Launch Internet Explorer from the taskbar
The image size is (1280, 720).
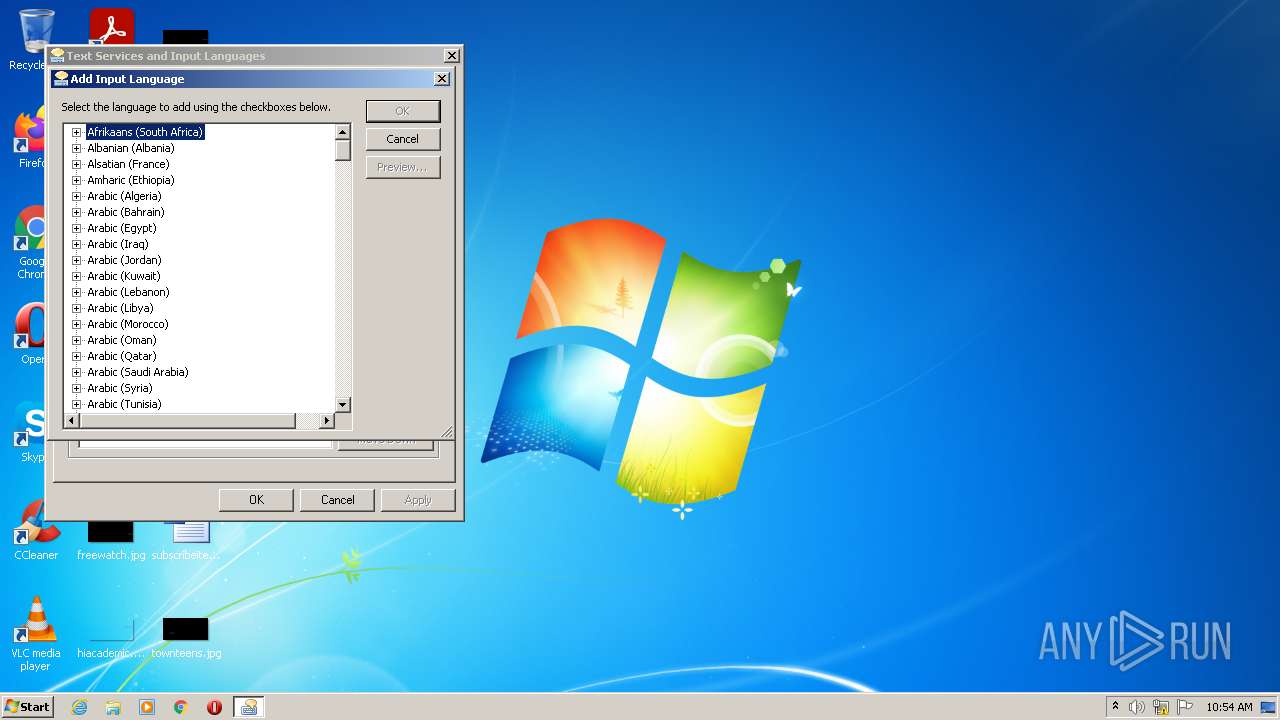(x=79, y=707)
